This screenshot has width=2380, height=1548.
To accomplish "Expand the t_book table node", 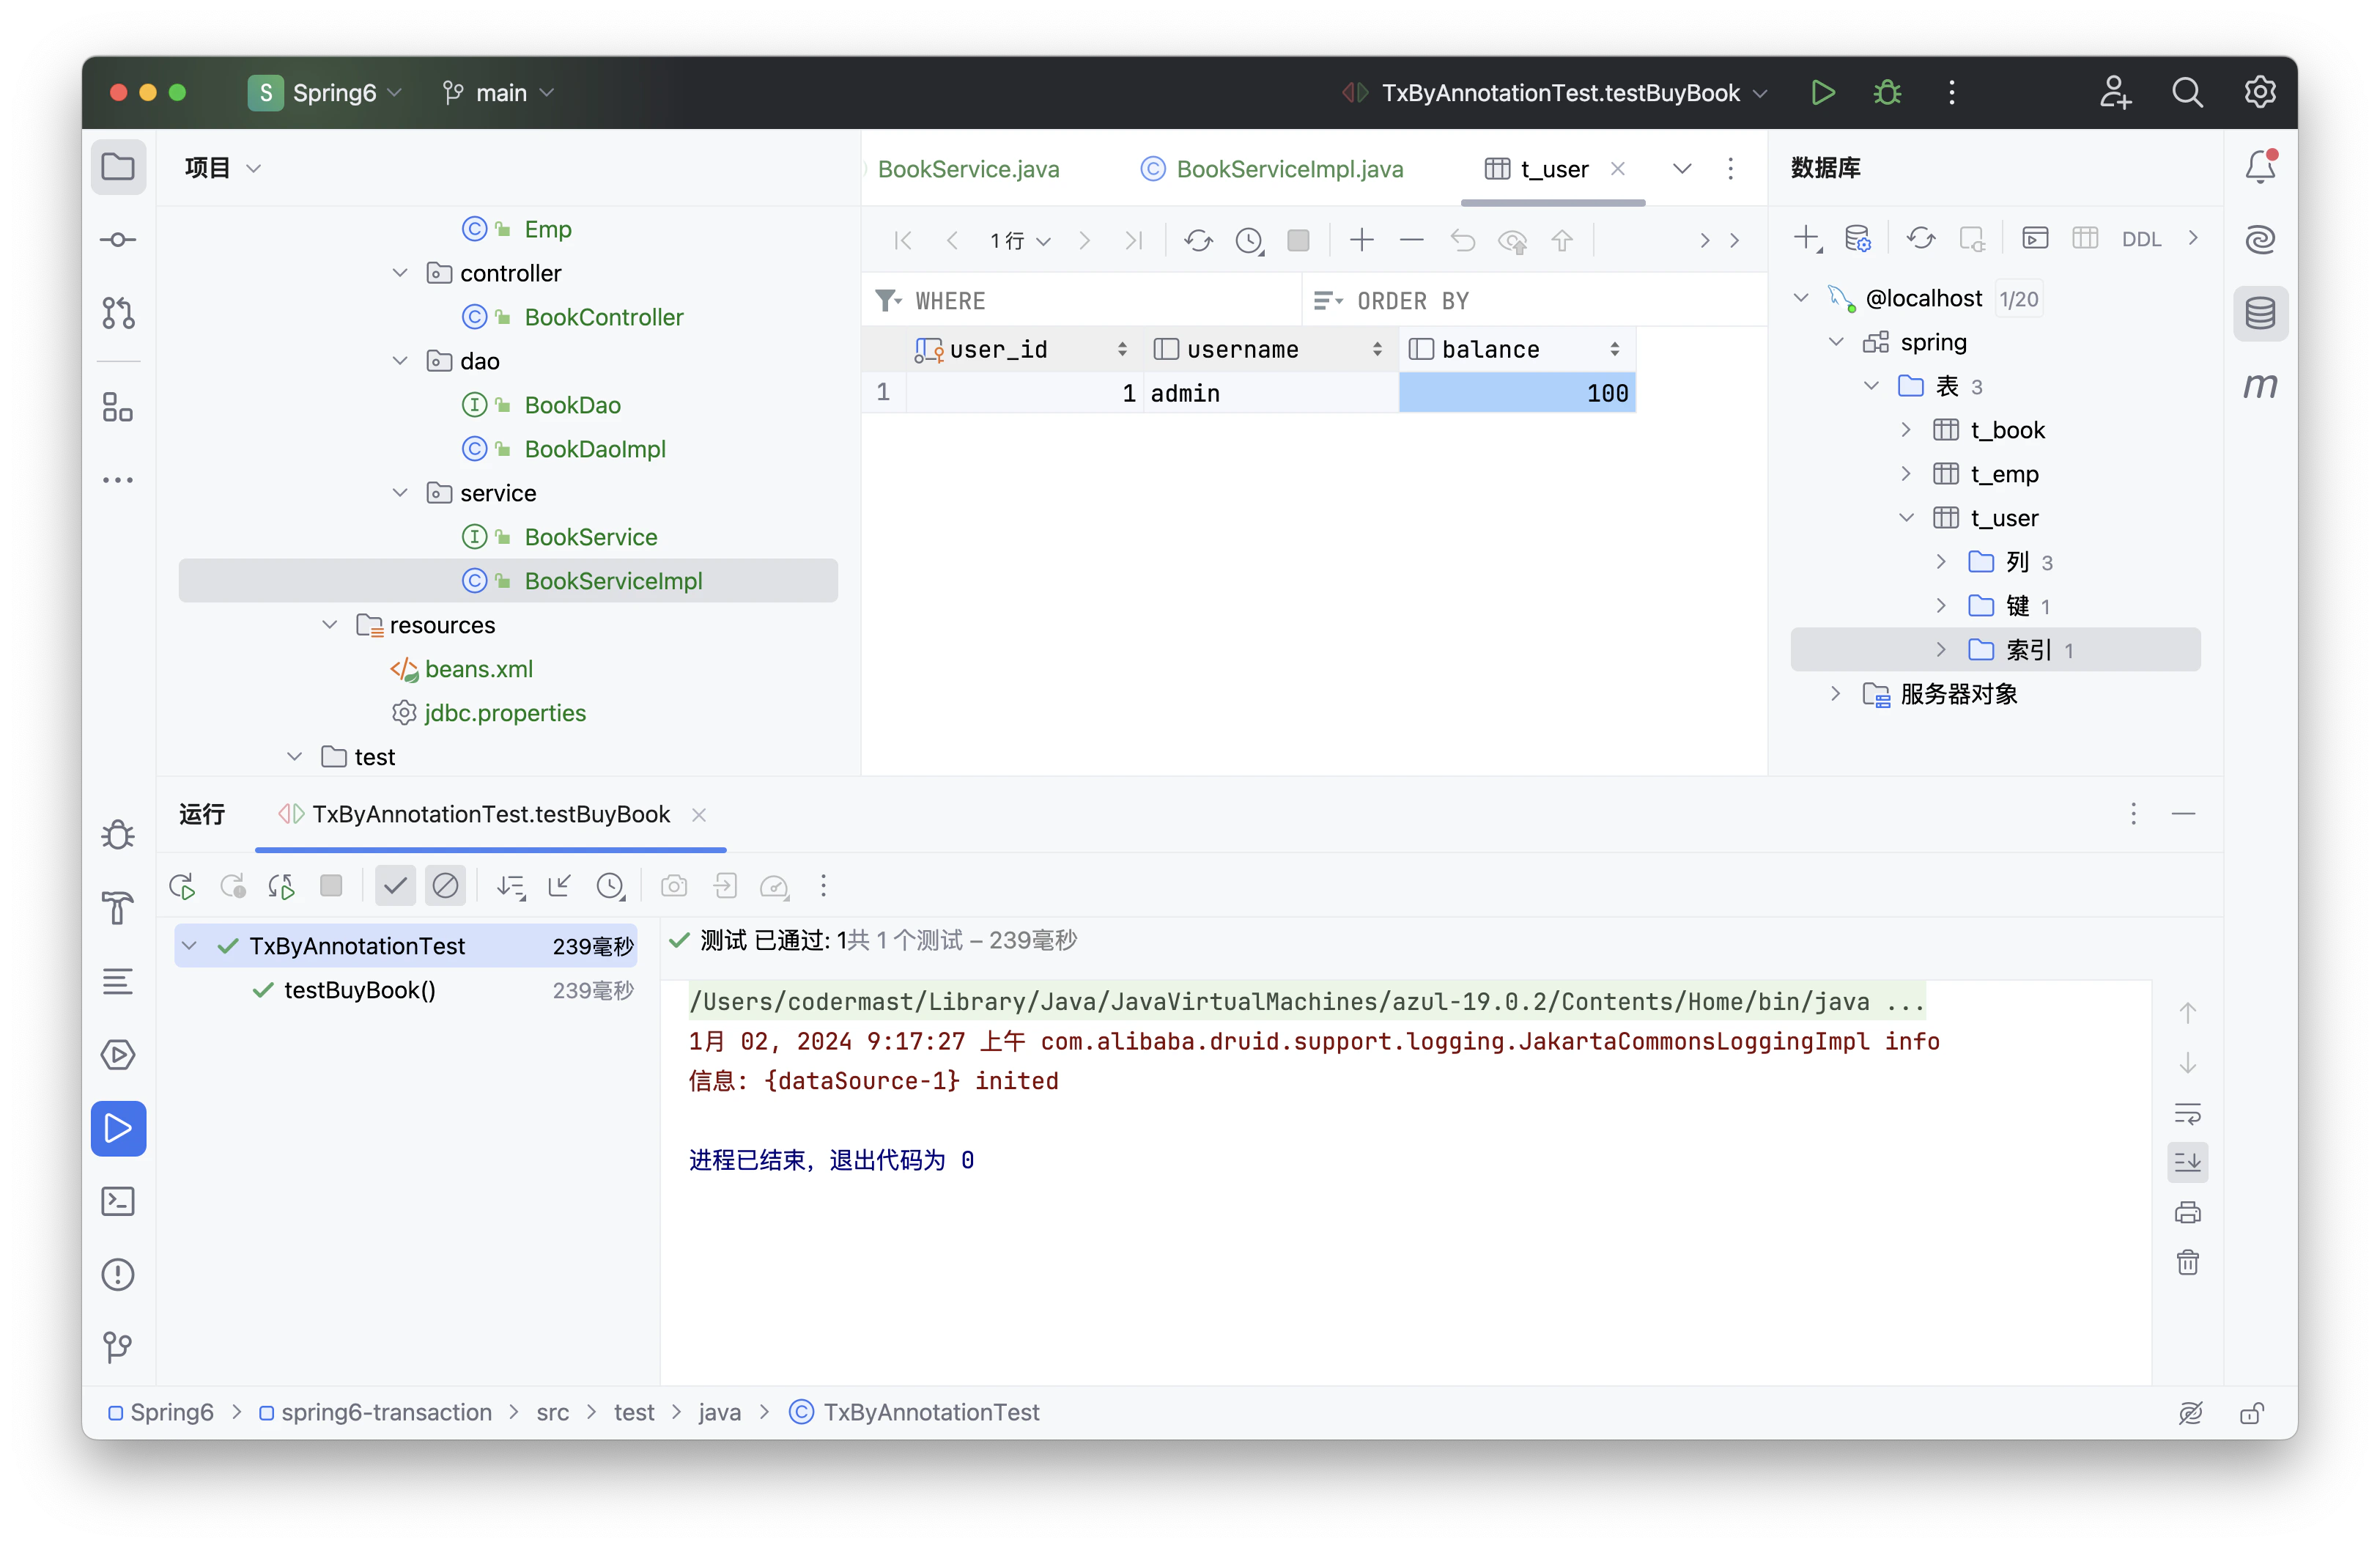I will coord(1906,430).
